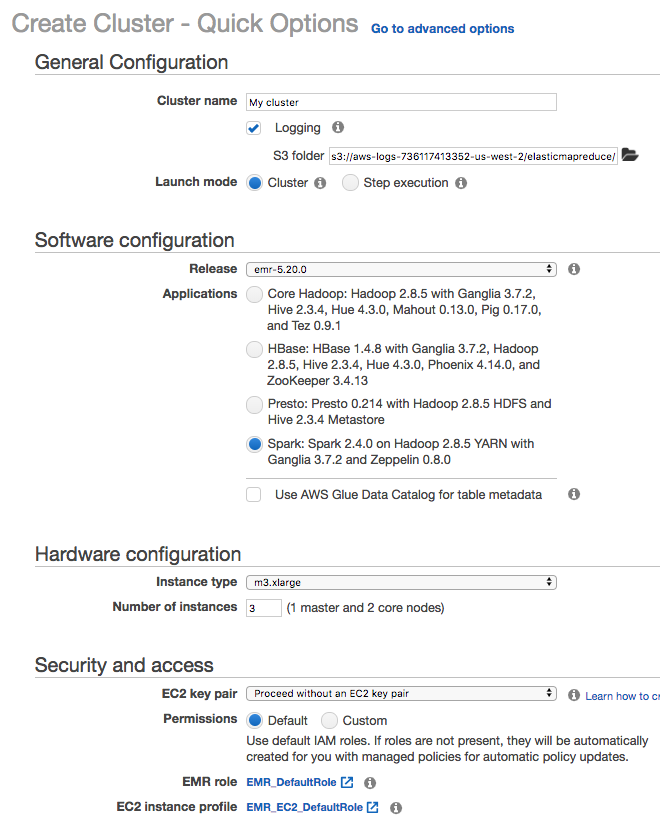Go to advanced options link
Viewport: 660px width, 833px height.
click(x=442, y=29)
